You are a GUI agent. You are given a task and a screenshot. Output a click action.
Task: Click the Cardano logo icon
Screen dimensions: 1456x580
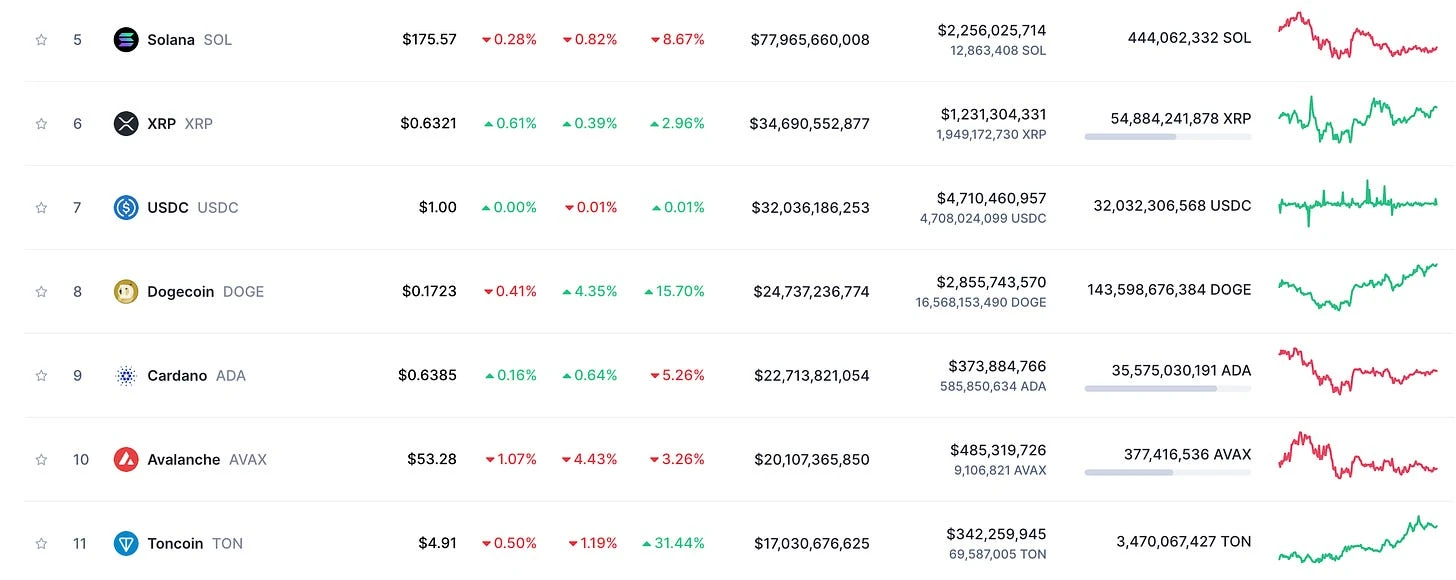click(126, 376)
